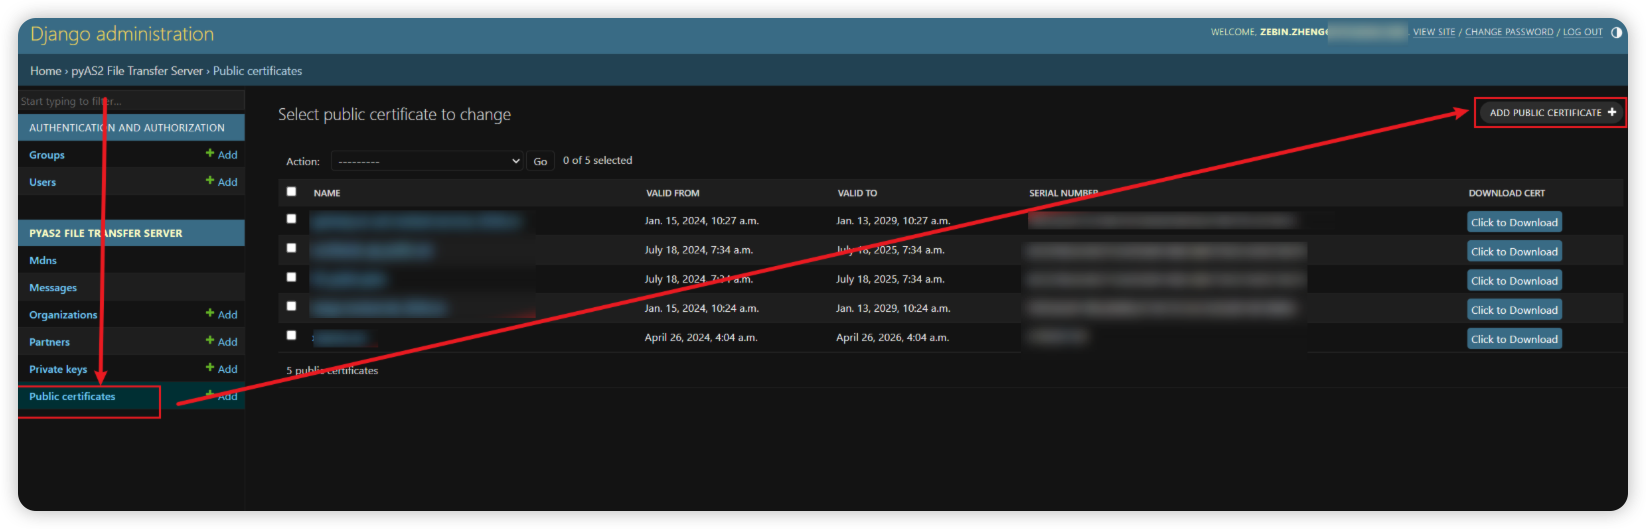The height and width of the screenshot is (529, 1646).
Task: Click the sidebar filter text field
Action: 130,101
